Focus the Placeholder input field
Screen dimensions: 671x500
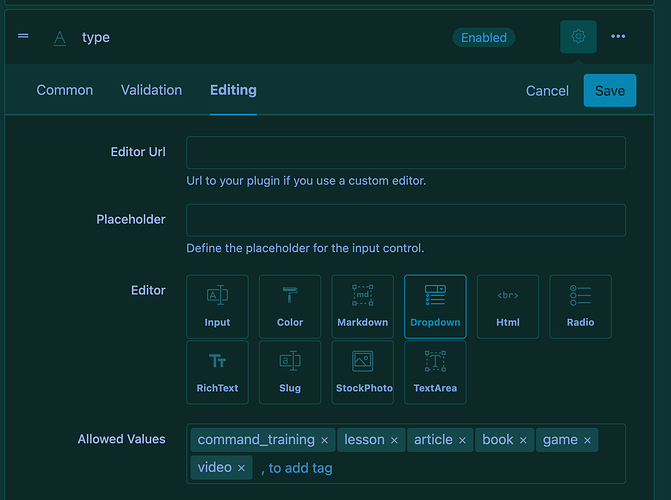[x=406, y=220]
